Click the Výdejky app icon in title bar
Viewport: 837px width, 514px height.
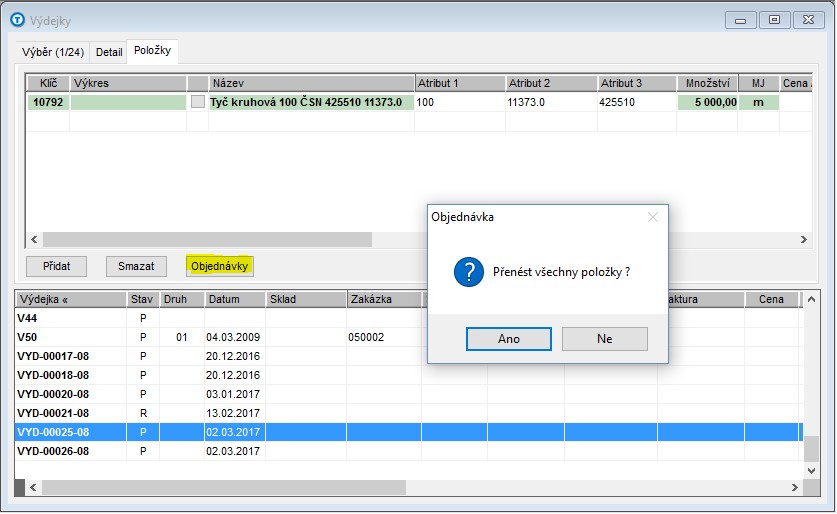click(x=16, y=20)
